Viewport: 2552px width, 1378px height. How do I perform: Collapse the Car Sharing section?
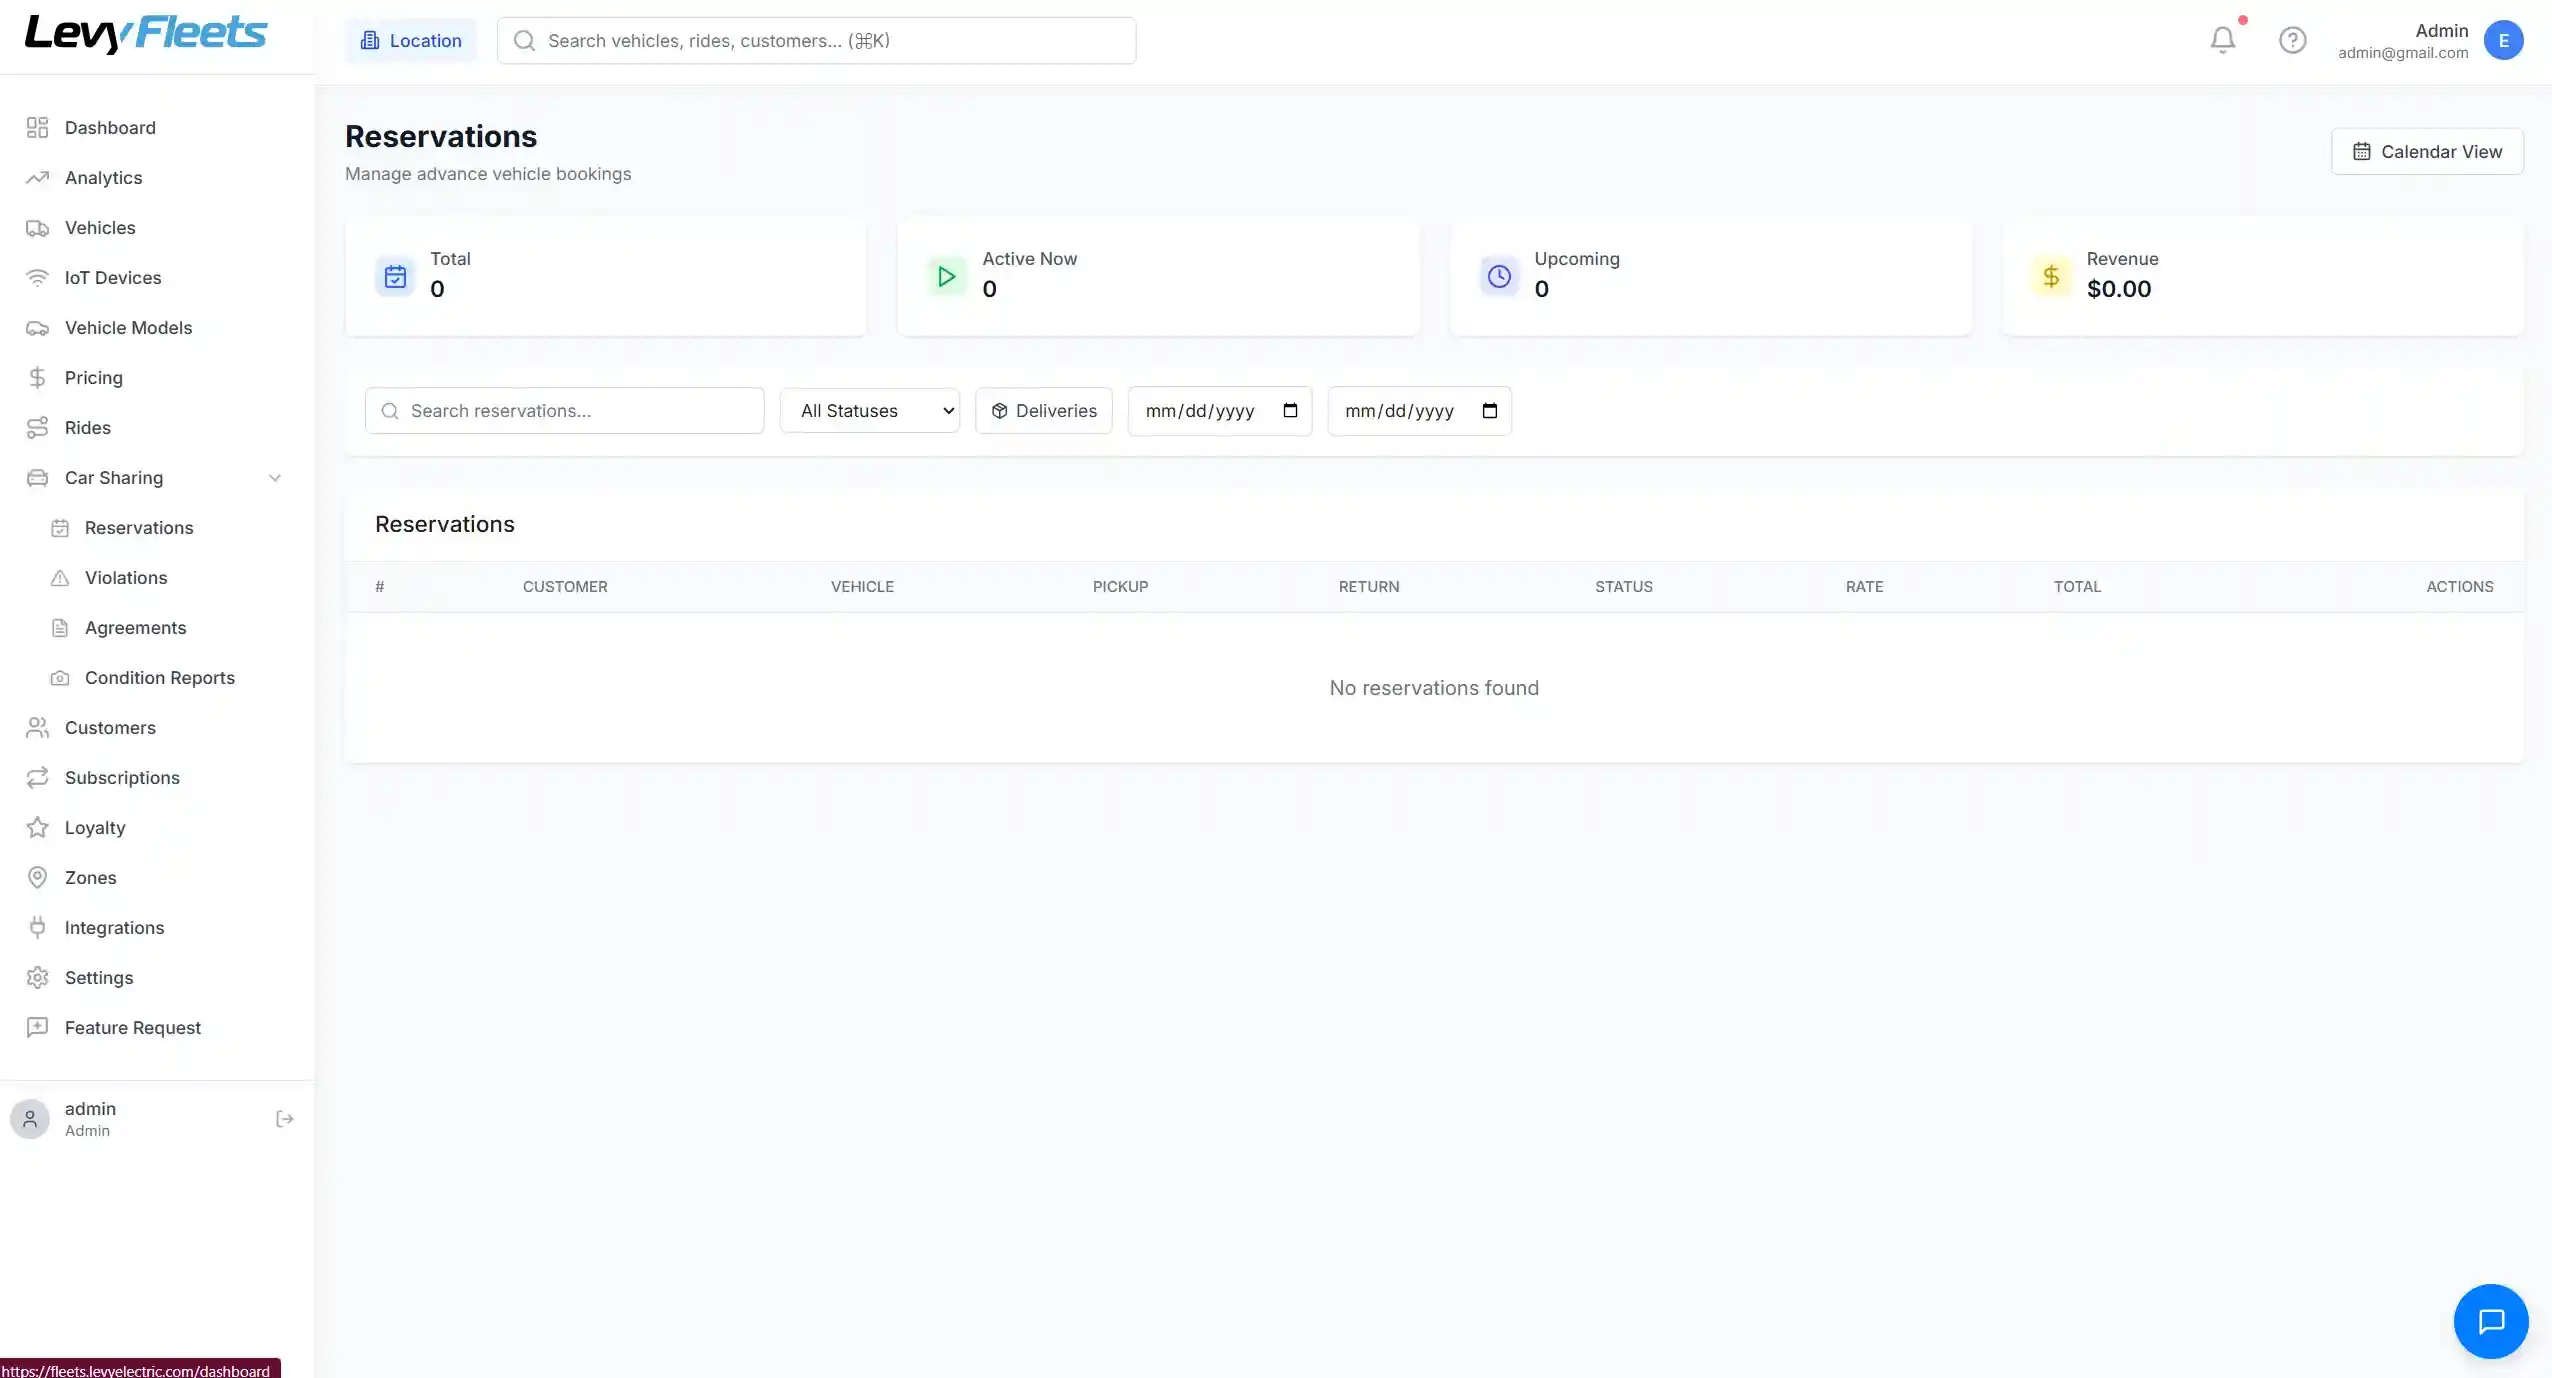click(x=274, y=478)
